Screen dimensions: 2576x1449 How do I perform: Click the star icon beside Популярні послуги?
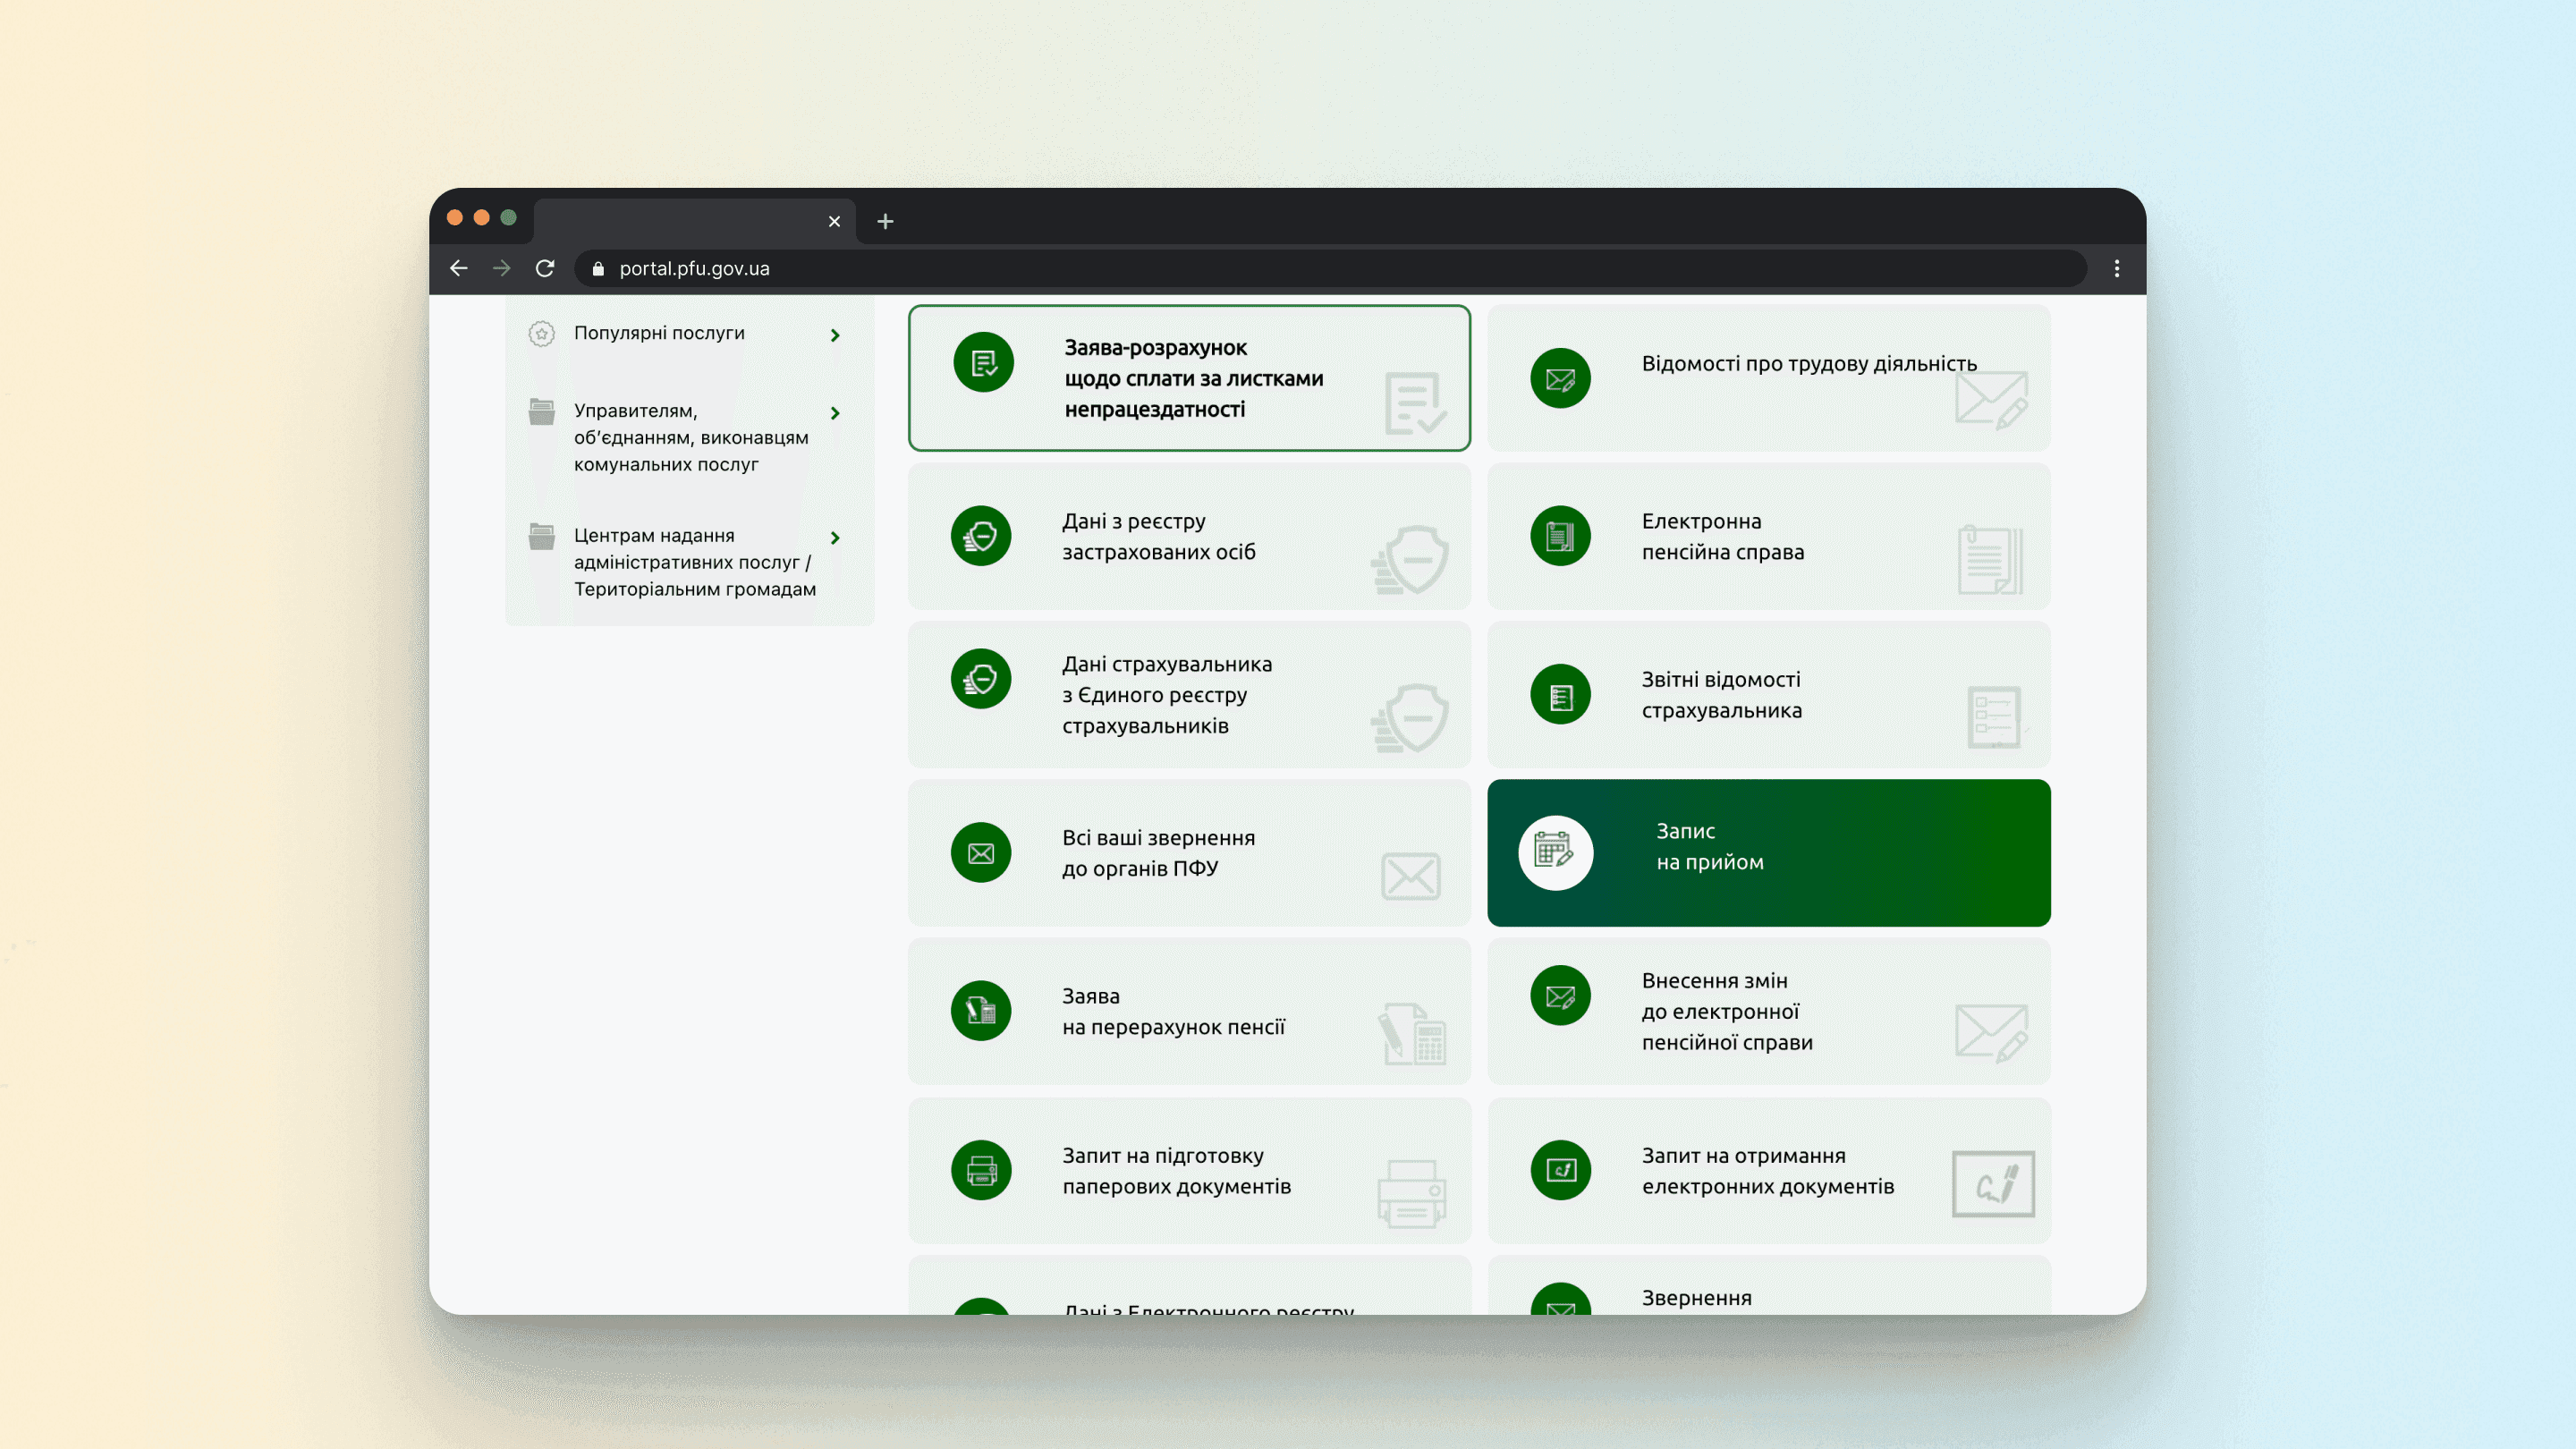[x=542, y=333]
